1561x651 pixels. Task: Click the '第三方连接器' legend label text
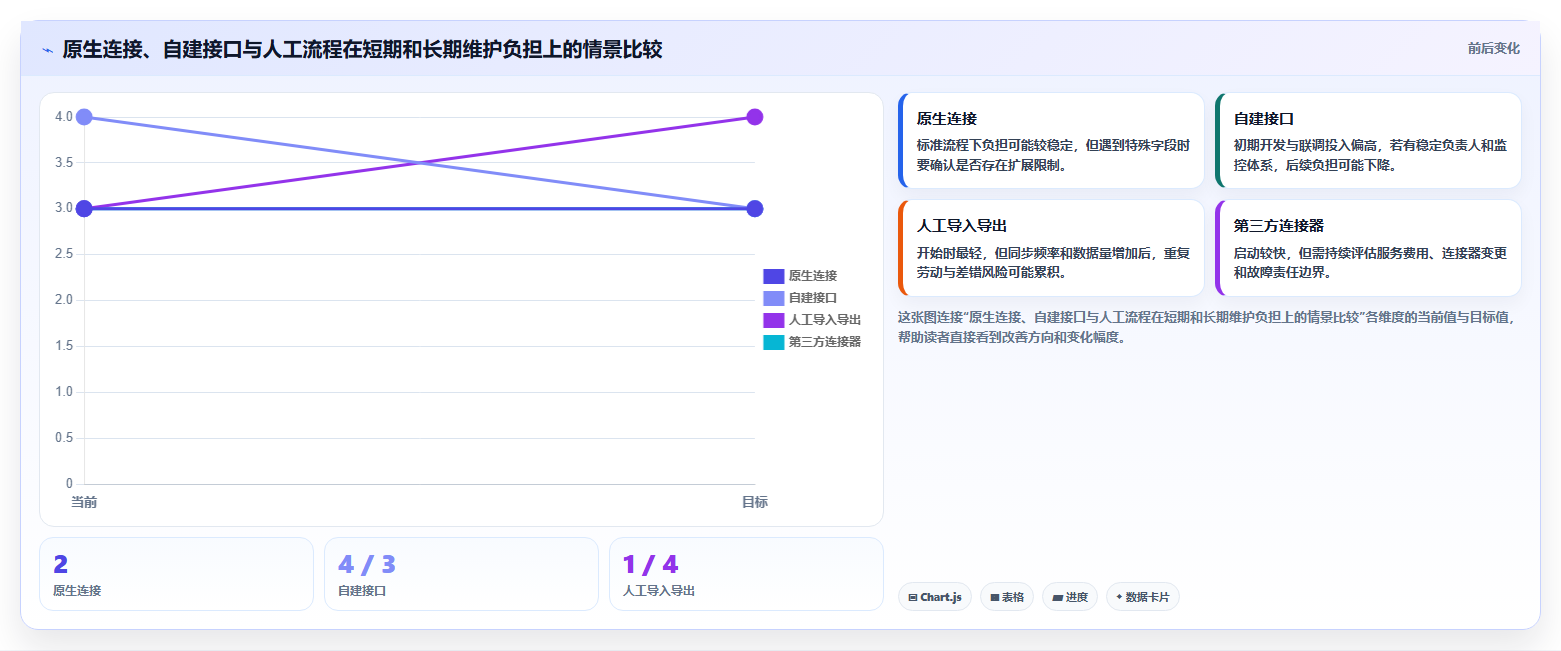824,342
